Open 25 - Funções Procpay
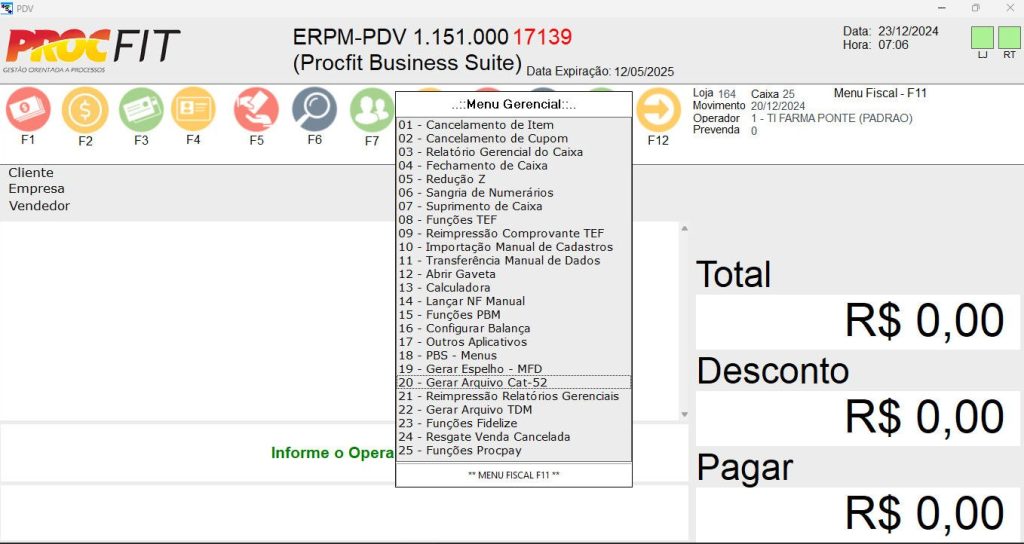 [514, 451]
